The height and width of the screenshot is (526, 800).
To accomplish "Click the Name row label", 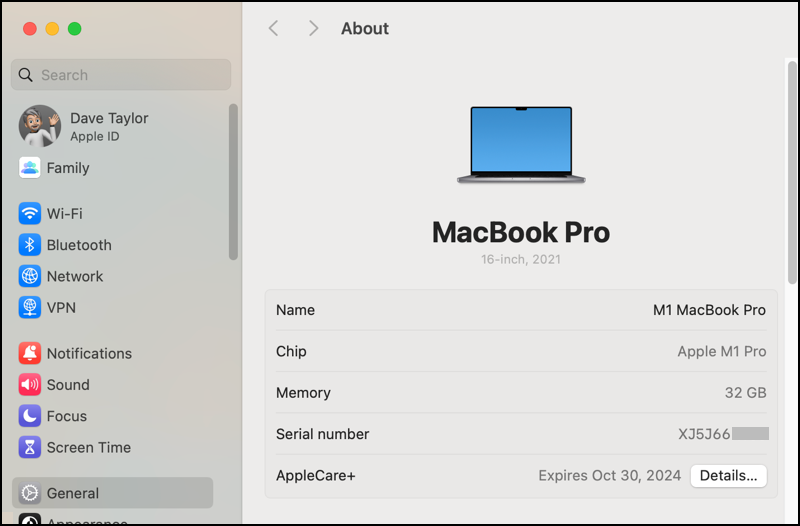I will (295, 310).
